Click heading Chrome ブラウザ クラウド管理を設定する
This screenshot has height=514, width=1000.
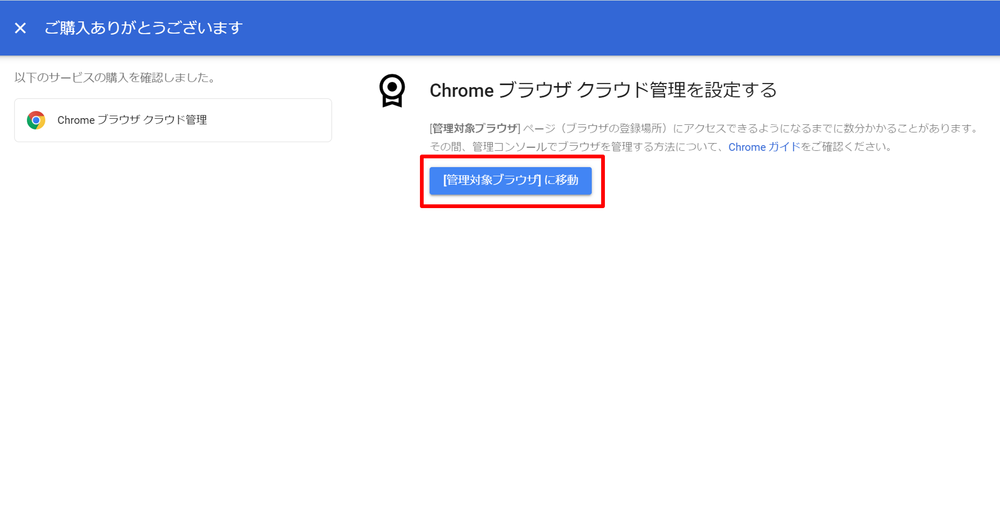pos(603,90)
